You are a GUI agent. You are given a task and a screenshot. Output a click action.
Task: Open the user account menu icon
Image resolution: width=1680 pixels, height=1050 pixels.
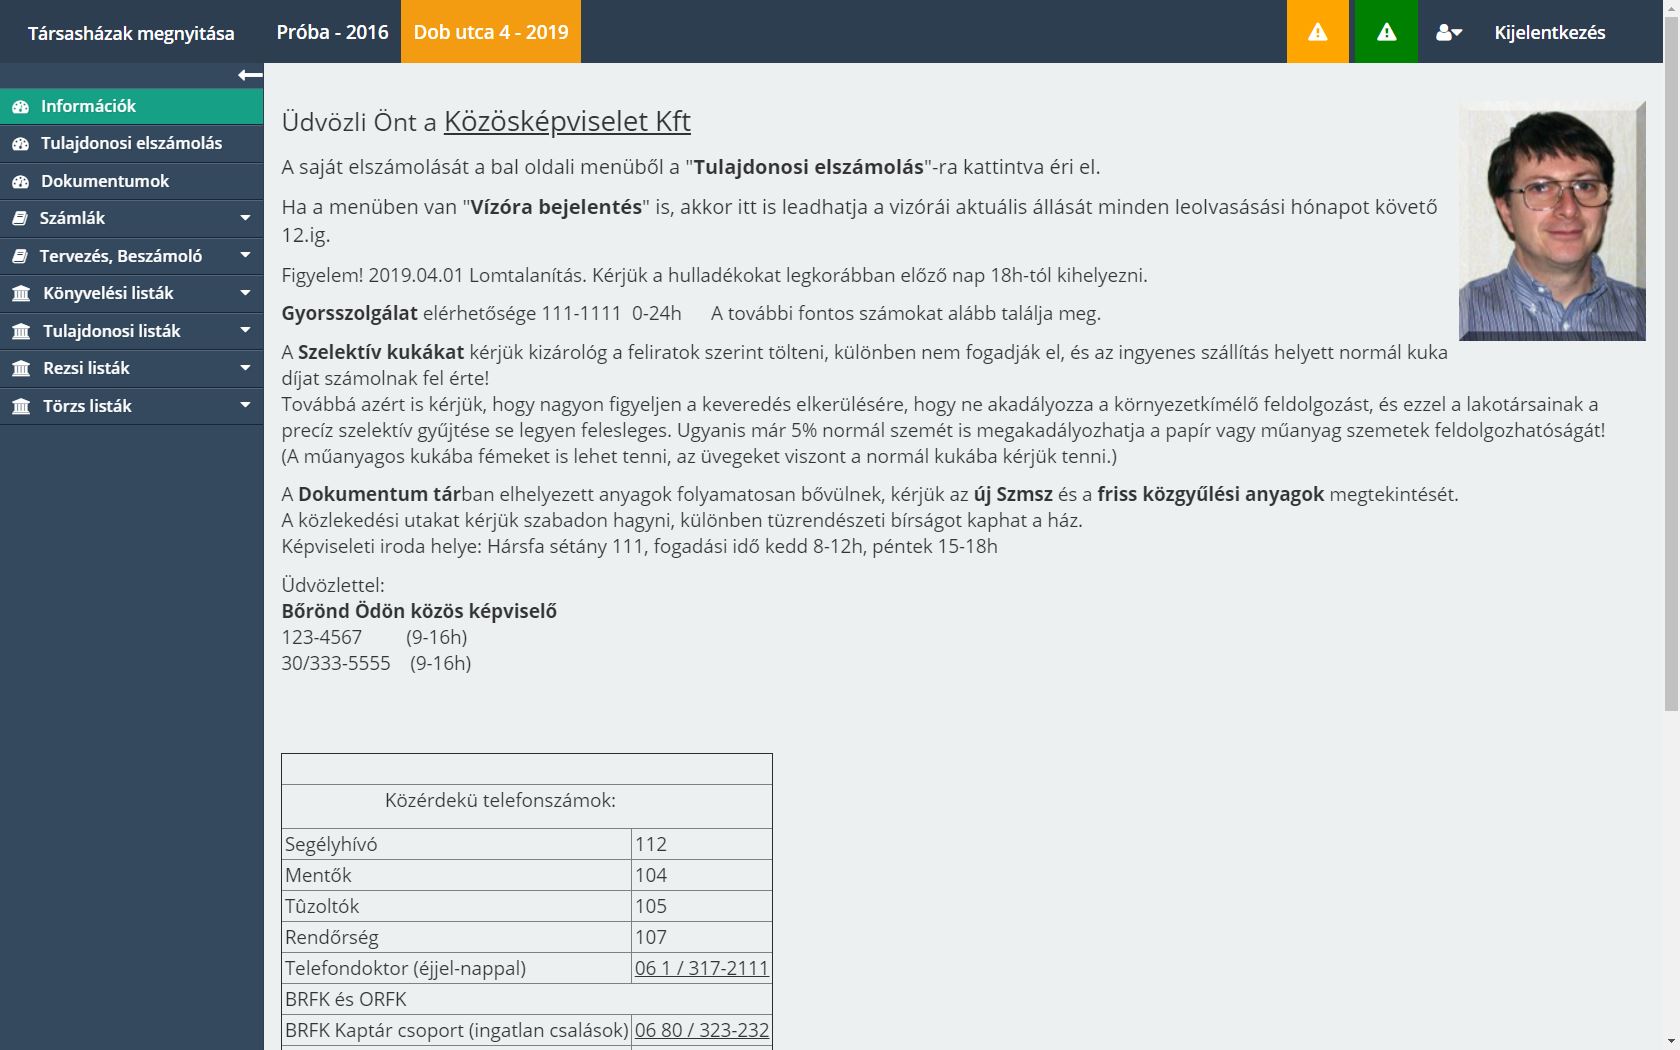[1448, 32]
